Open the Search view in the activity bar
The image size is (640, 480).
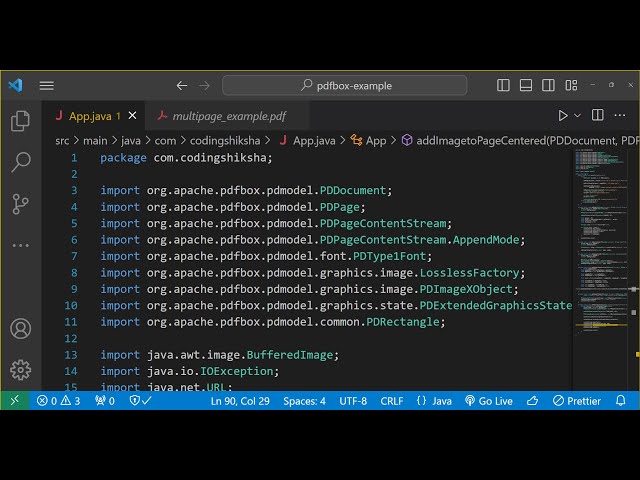click(20, 162)
